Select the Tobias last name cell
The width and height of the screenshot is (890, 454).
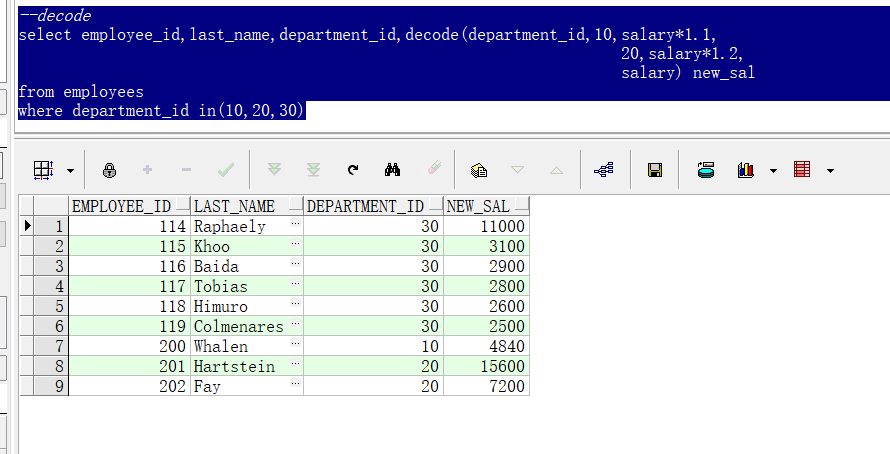click(x=247, y=286)
